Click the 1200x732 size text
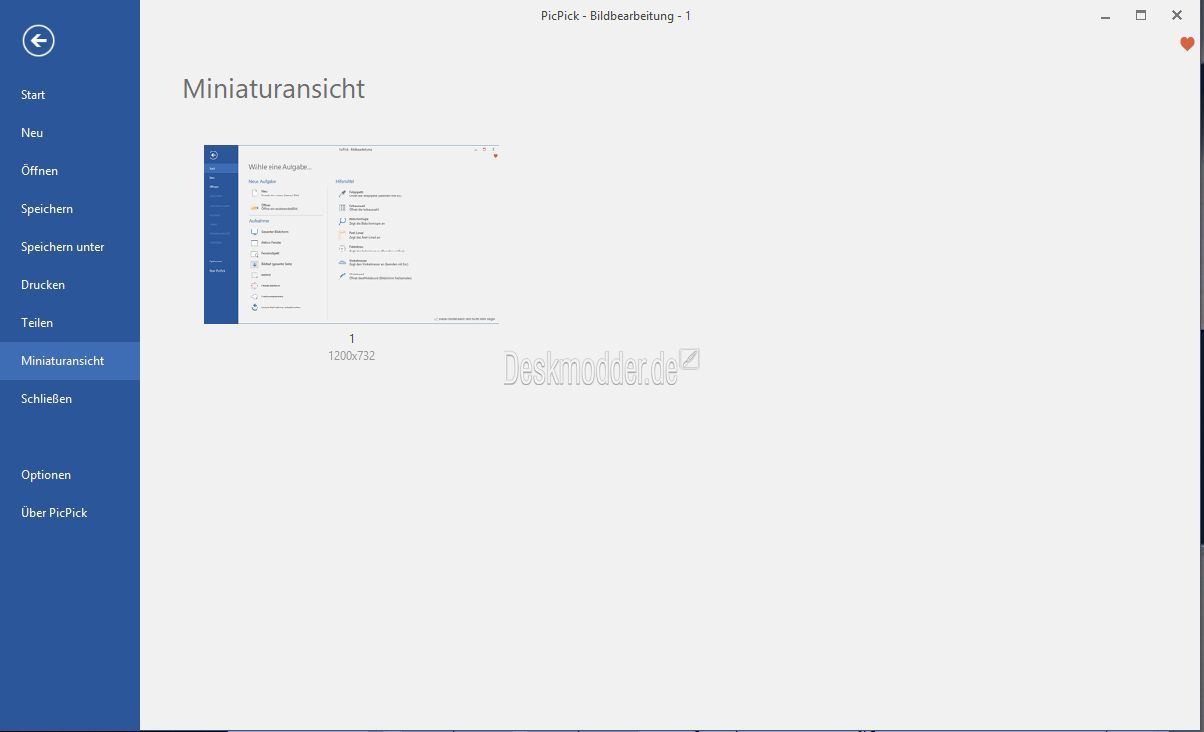1204x732 pixels. pos(352,356)
